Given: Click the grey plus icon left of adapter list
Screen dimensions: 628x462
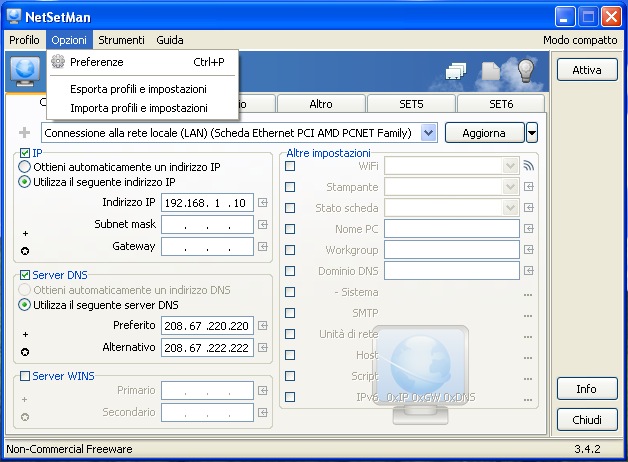Looking at the screenshot, I should pyautogui.click(x=25, y=133).
